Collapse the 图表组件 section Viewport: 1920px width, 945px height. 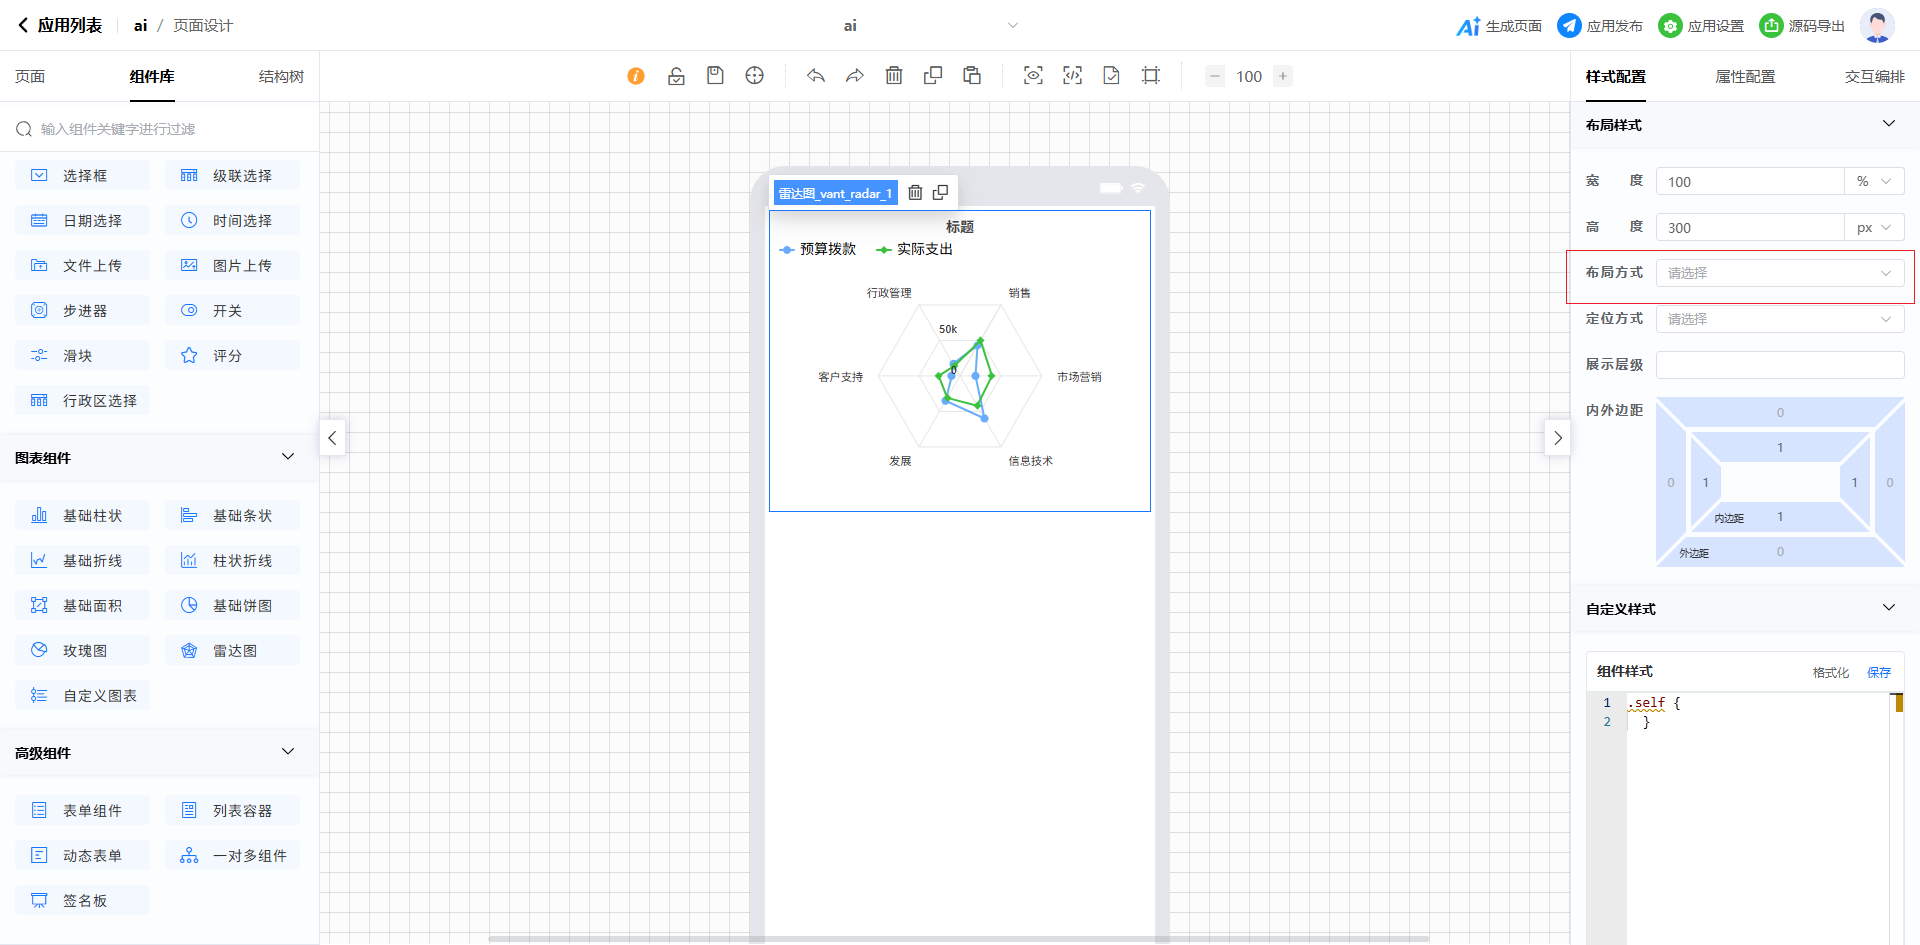click(x=288, y=457)
